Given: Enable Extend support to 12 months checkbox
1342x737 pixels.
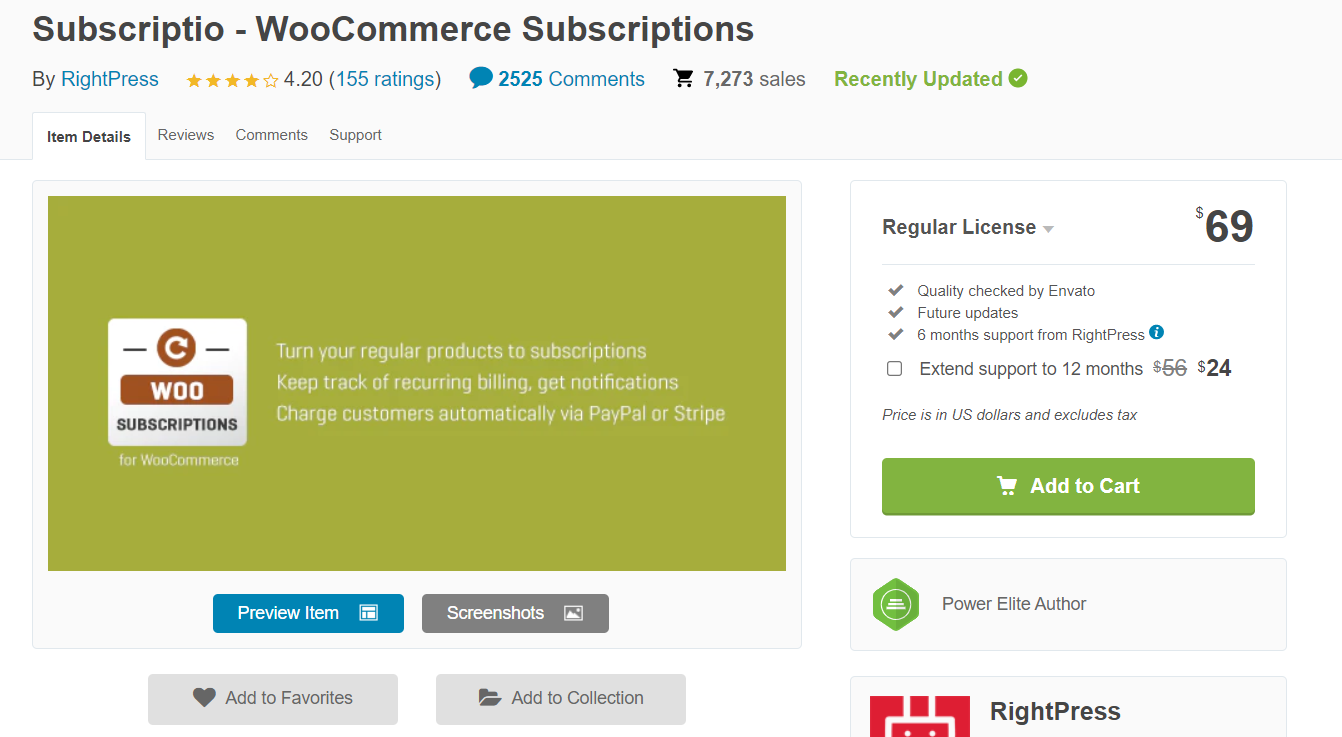Looking at the screenshot, I should pyautogui.click(x=894, y=369).
